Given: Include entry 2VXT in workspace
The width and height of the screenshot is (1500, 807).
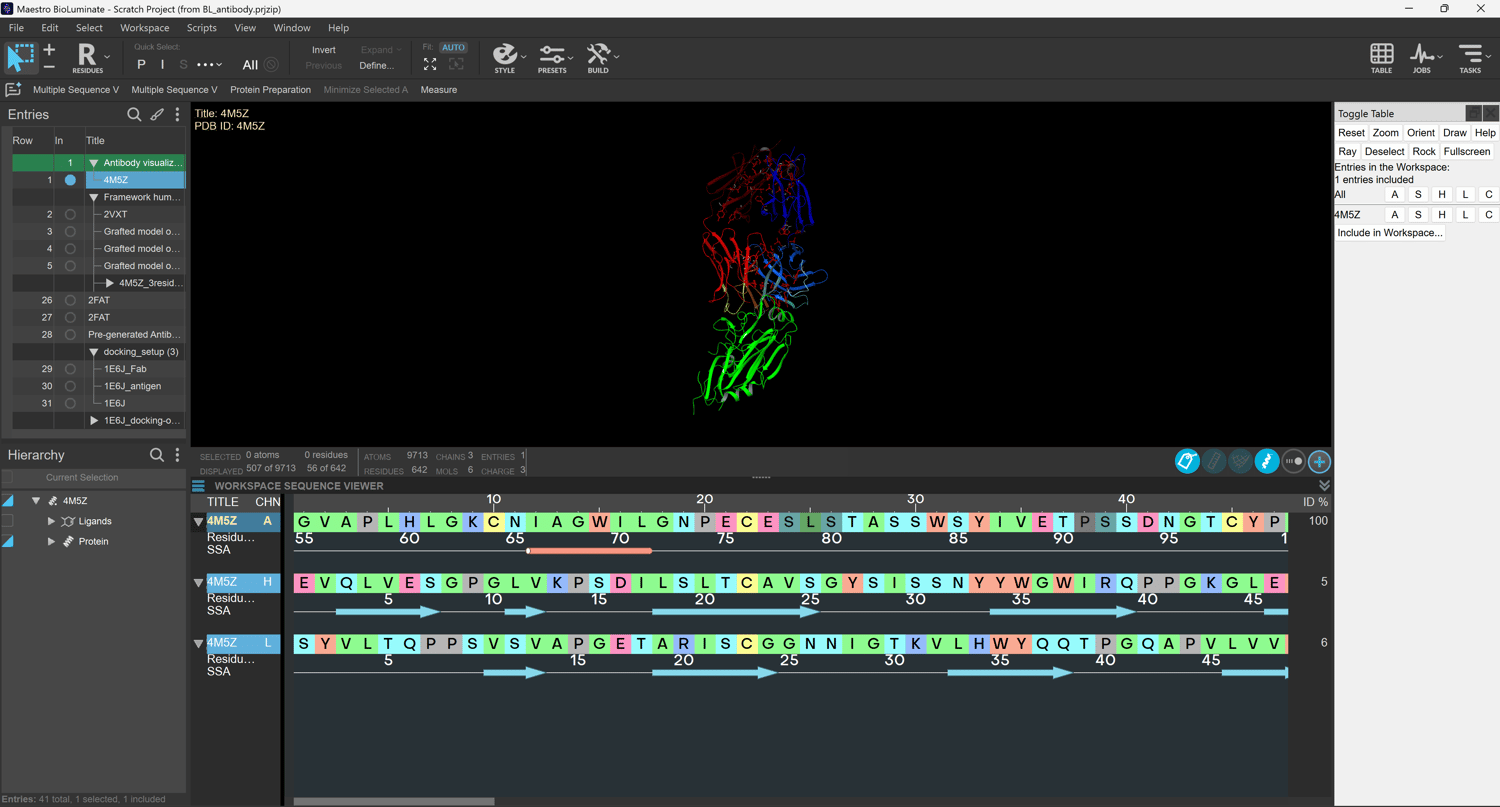Looking at the screenshot, I should [70, 214].
